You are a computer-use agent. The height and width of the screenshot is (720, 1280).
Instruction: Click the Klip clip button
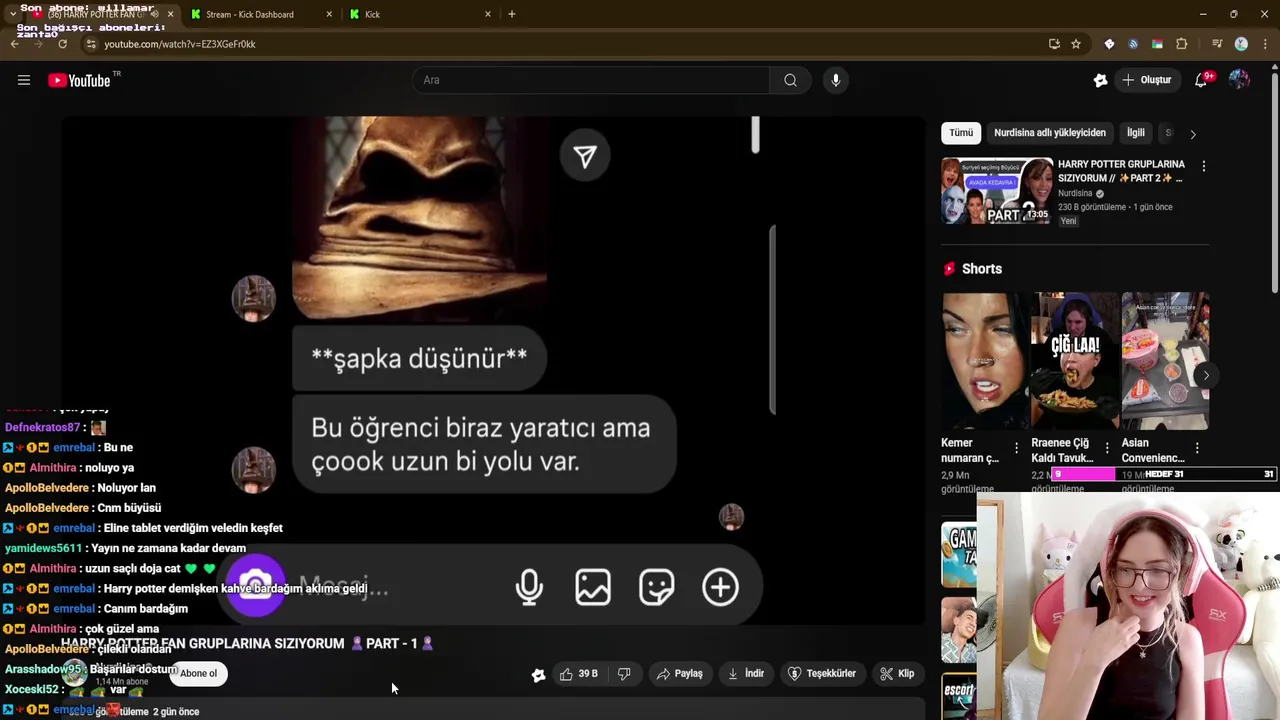[x=897, y=674]
